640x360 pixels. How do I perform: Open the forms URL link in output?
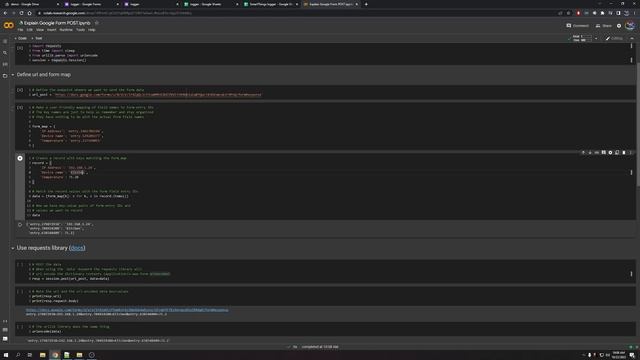pos(127,310)
